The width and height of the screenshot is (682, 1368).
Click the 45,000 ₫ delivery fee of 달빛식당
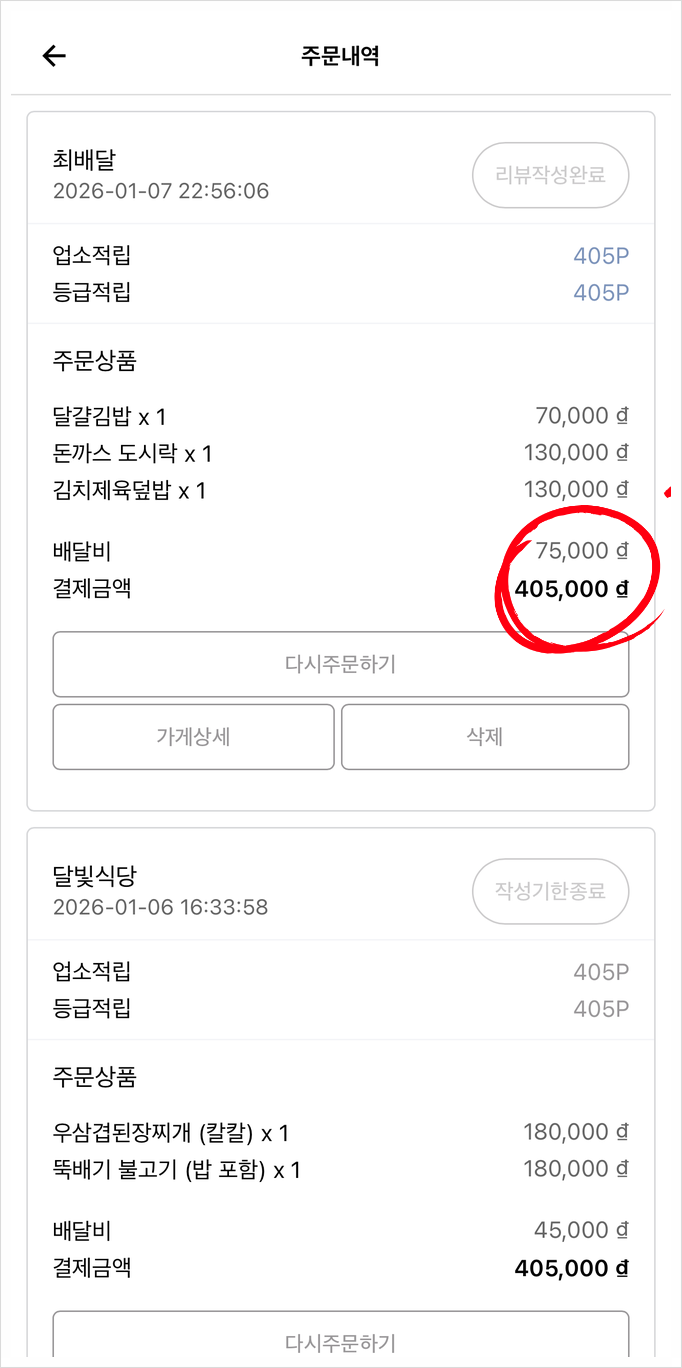coord(582,1230)
